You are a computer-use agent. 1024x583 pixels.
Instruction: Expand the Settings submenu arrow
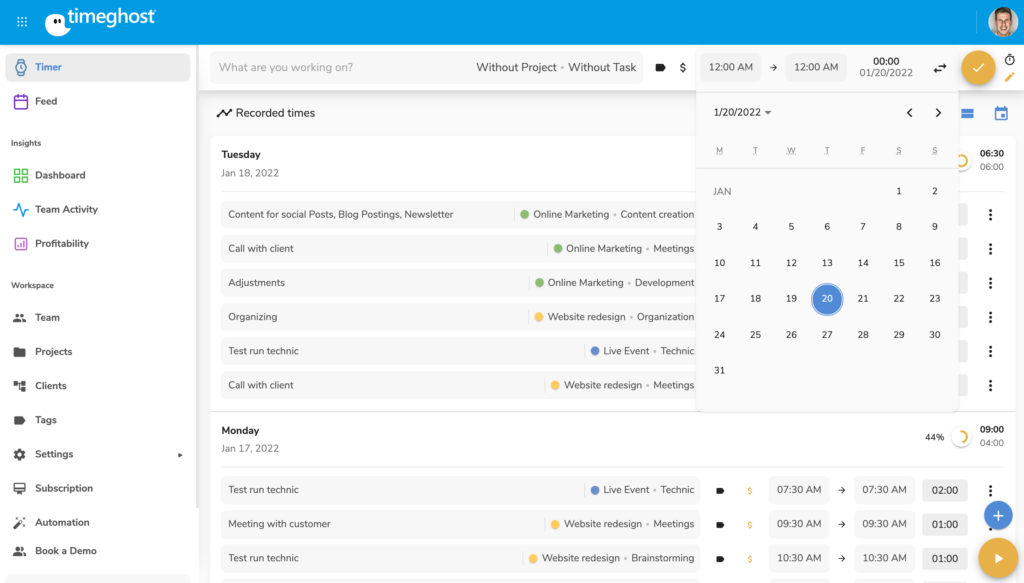click(x=181, y=455)
